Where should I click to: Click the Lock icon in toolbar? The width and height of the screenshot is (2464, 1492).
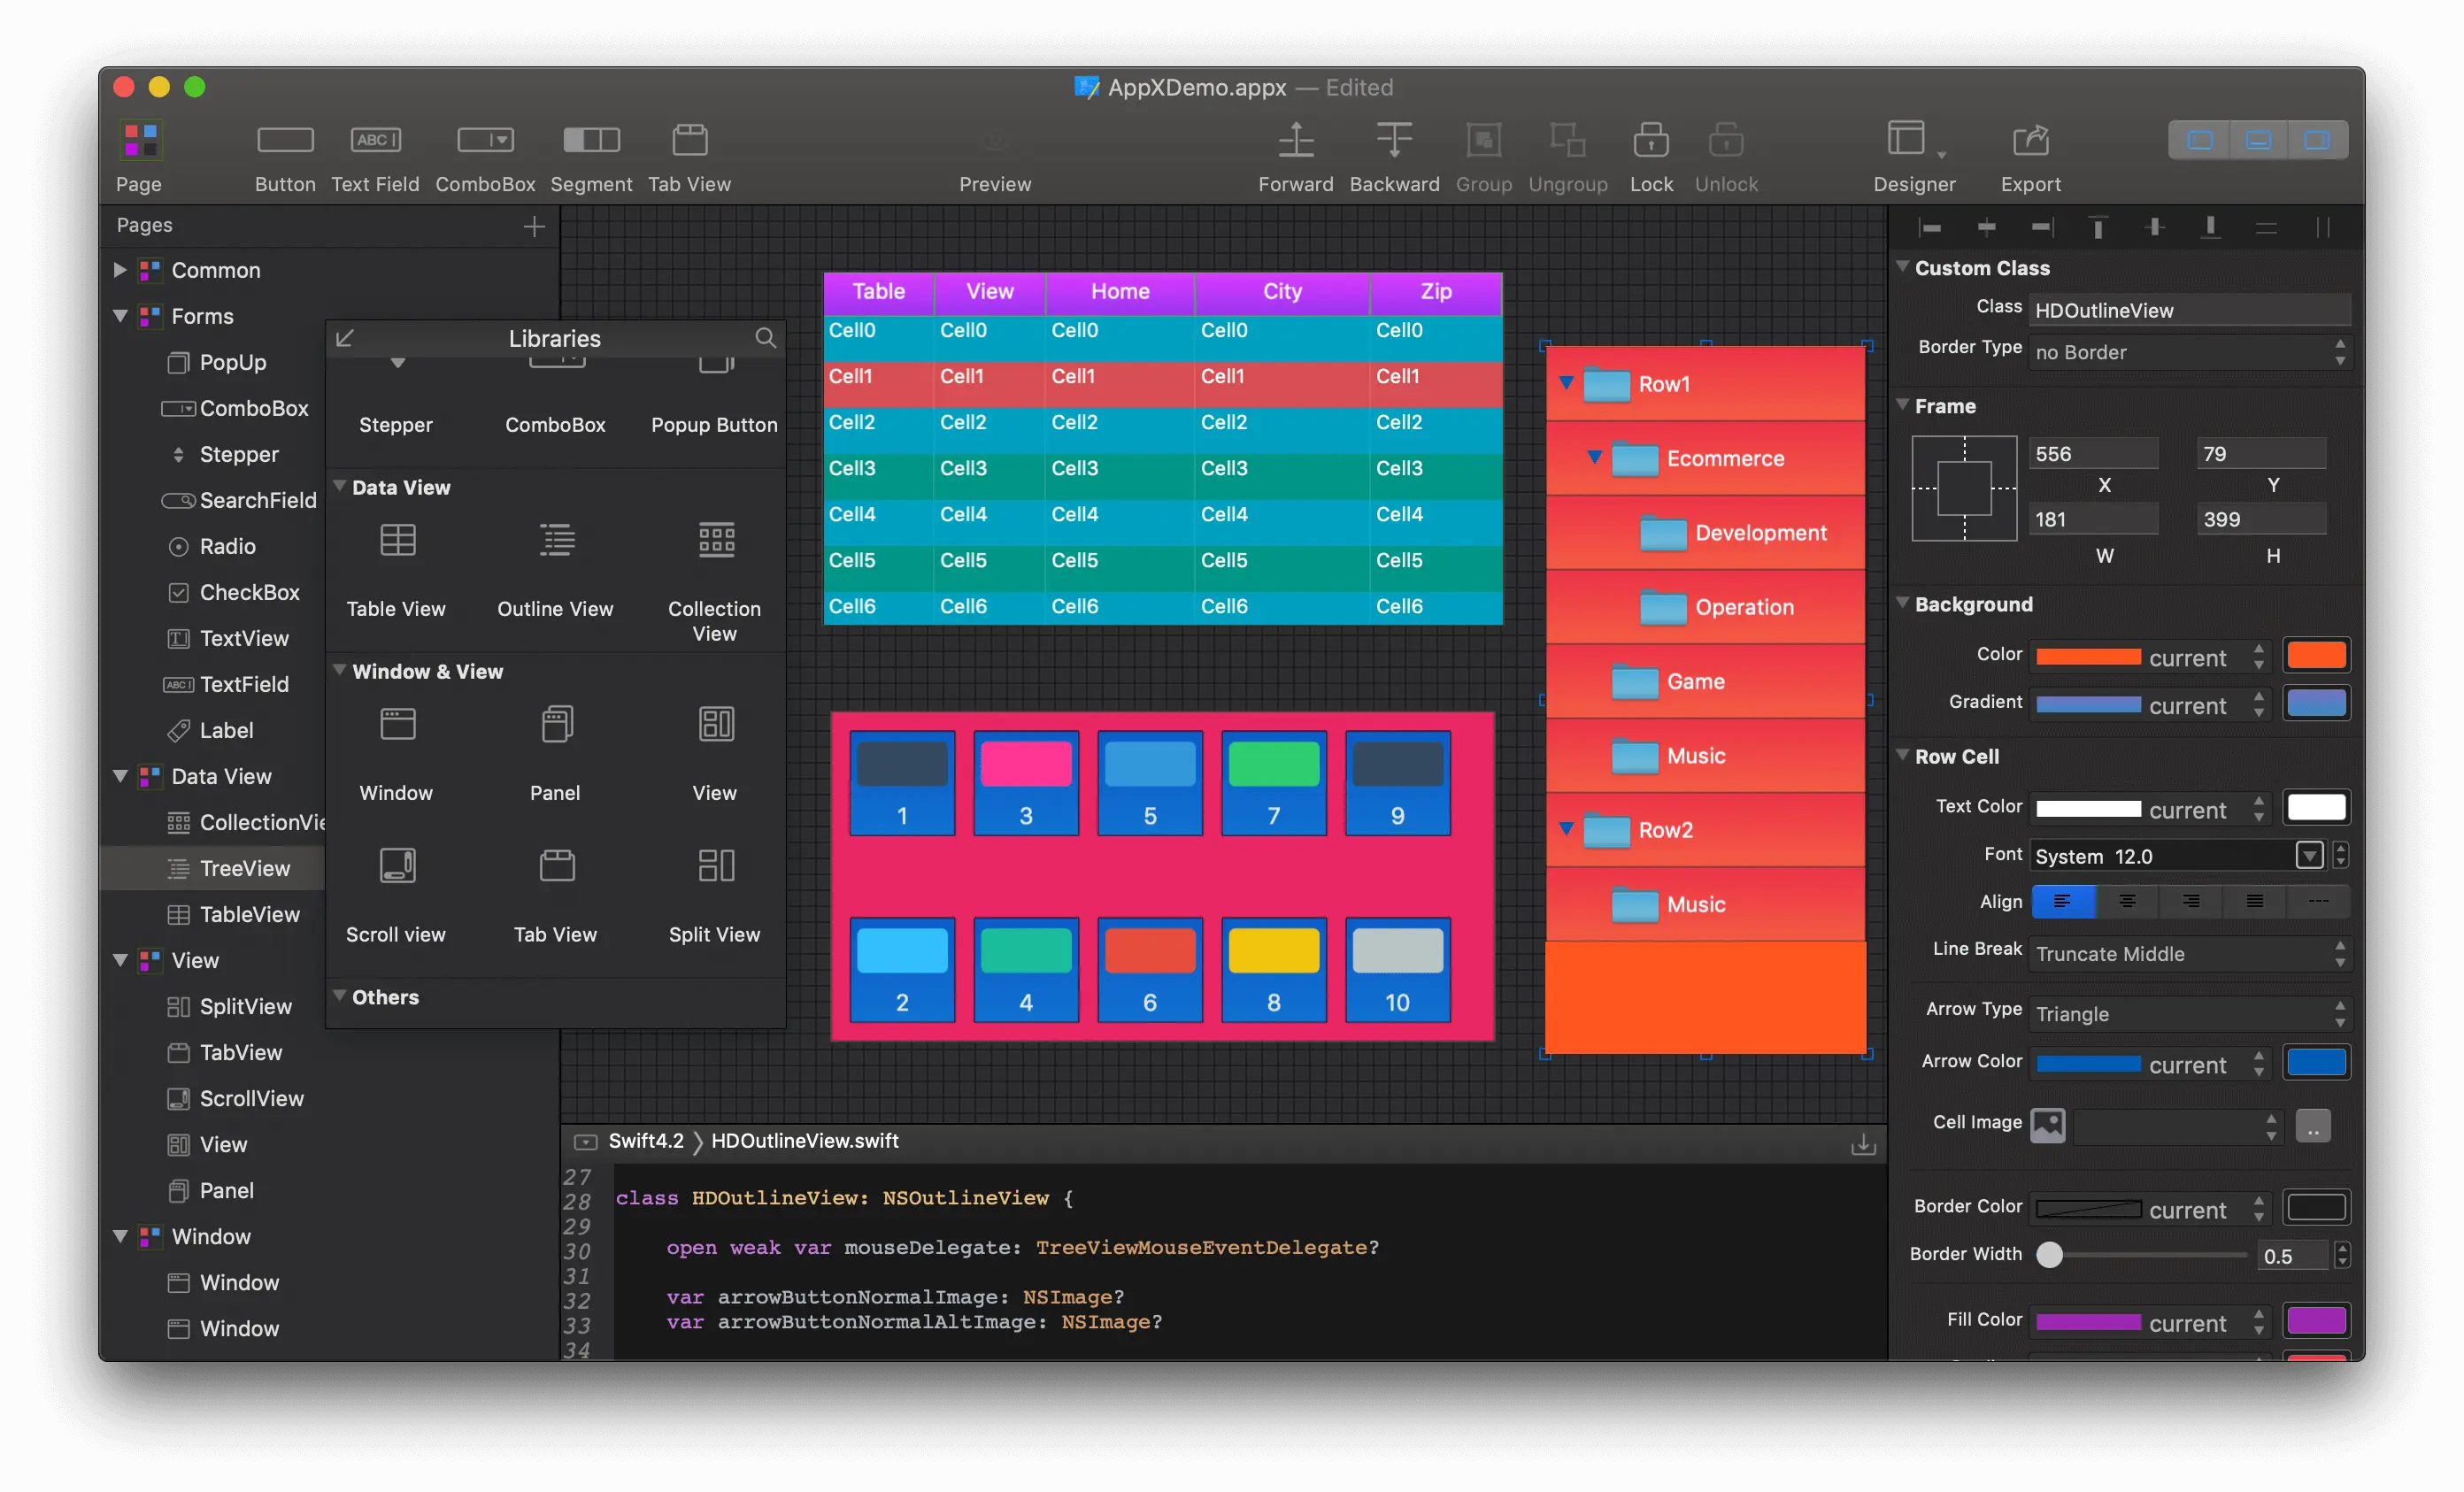pyautogui.click(x=1650, y=141)
